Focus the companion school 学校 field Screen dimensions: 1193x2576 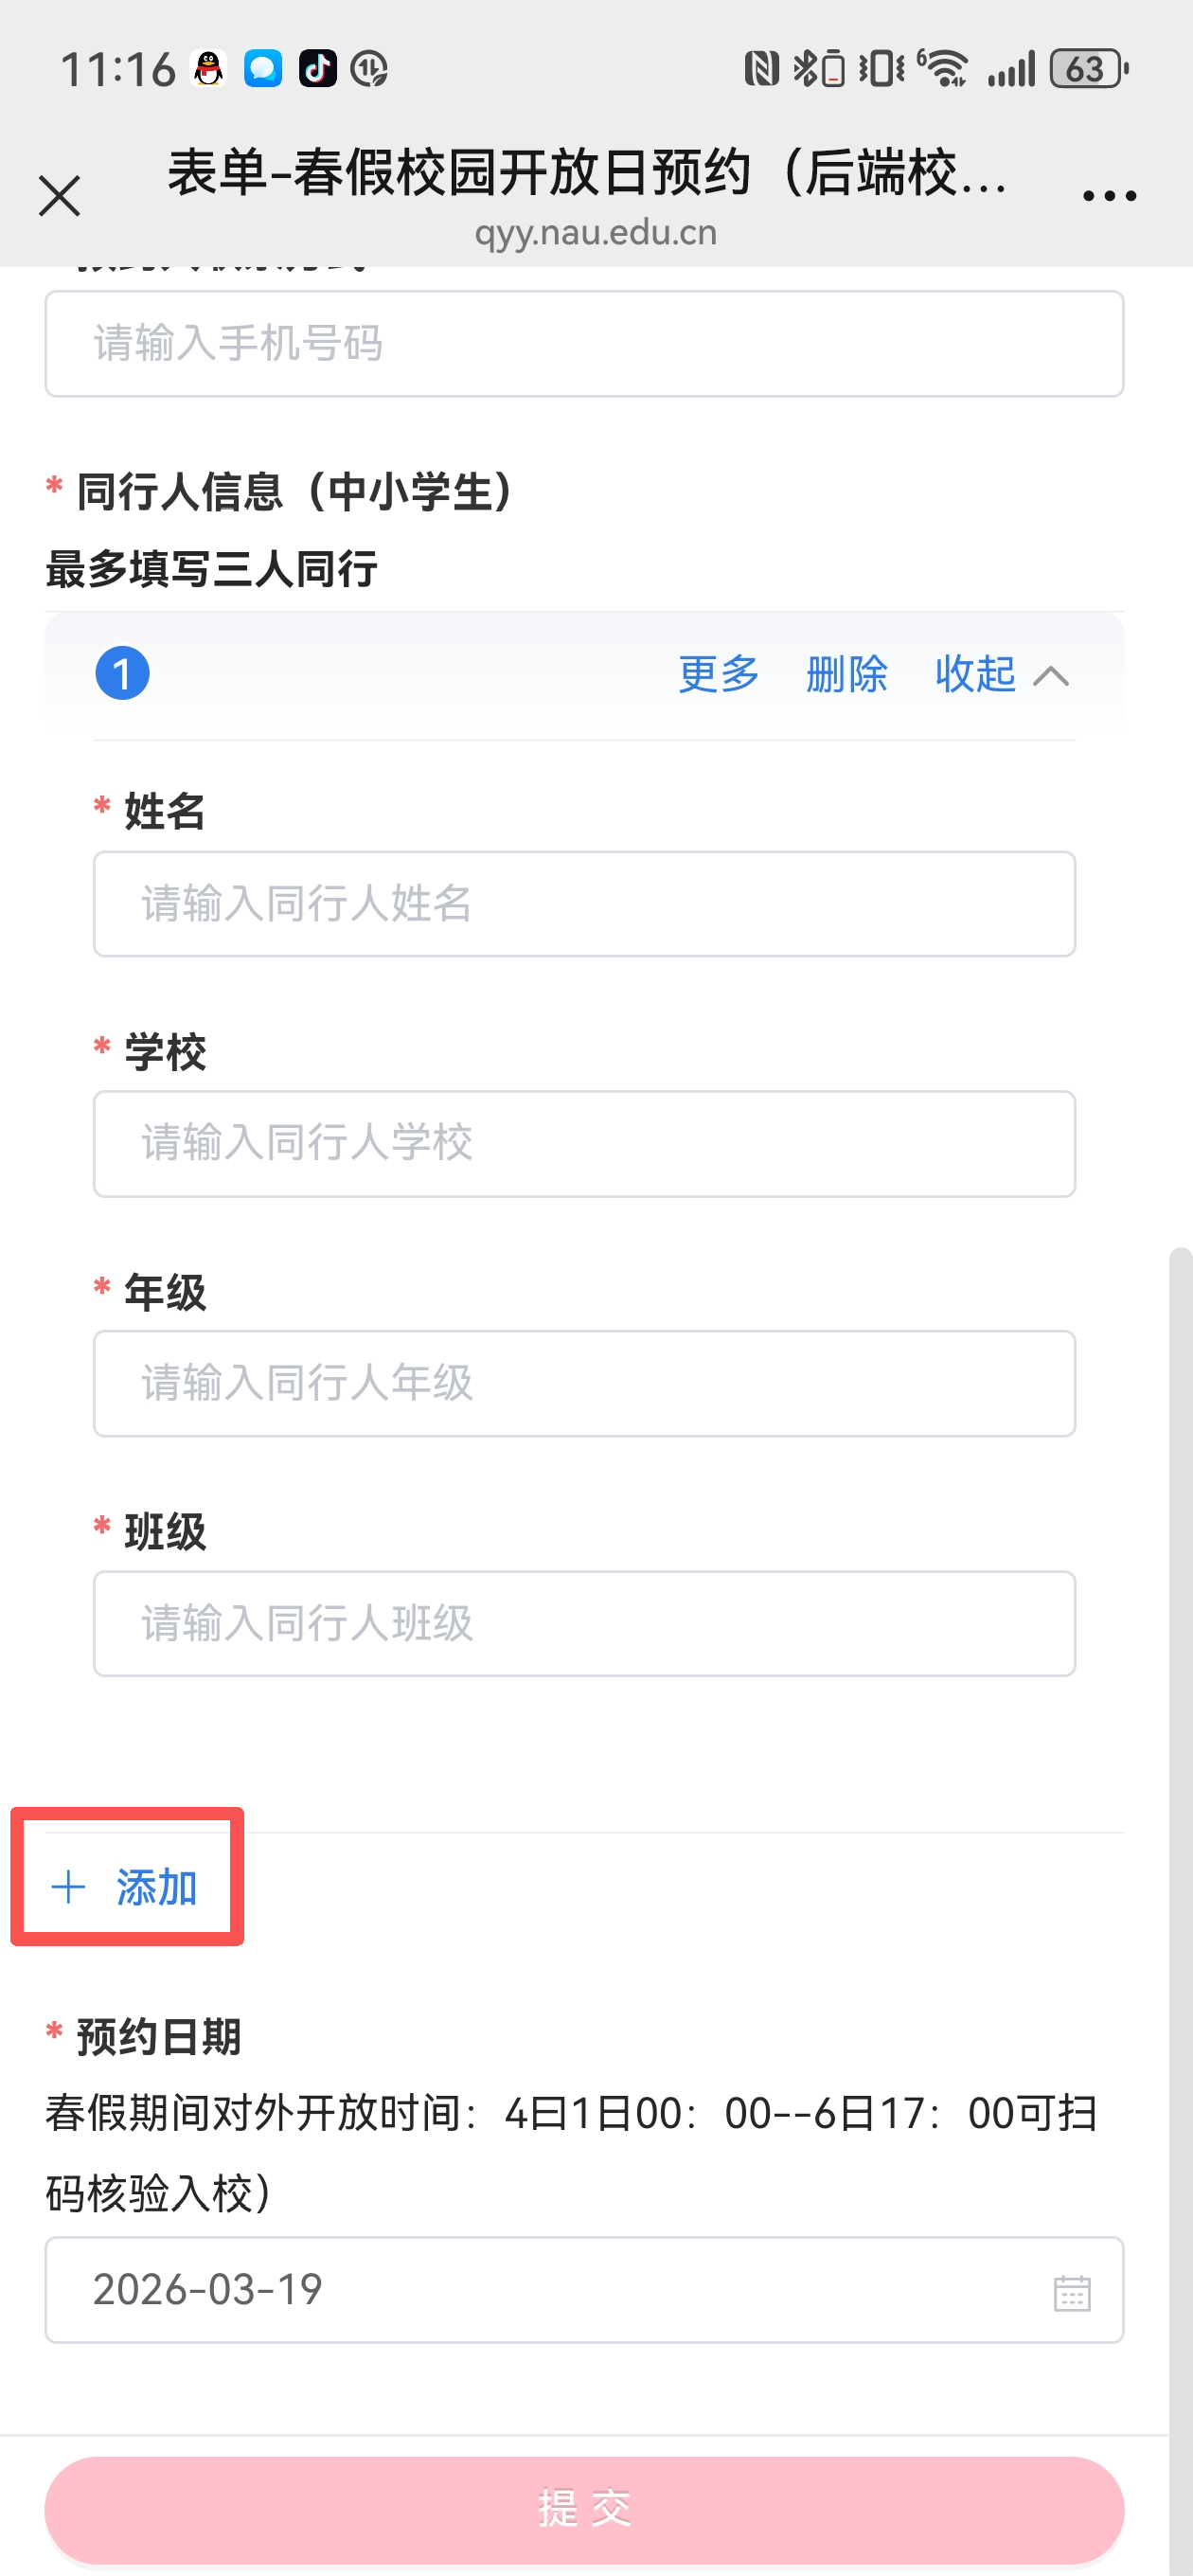(584, 1144)
